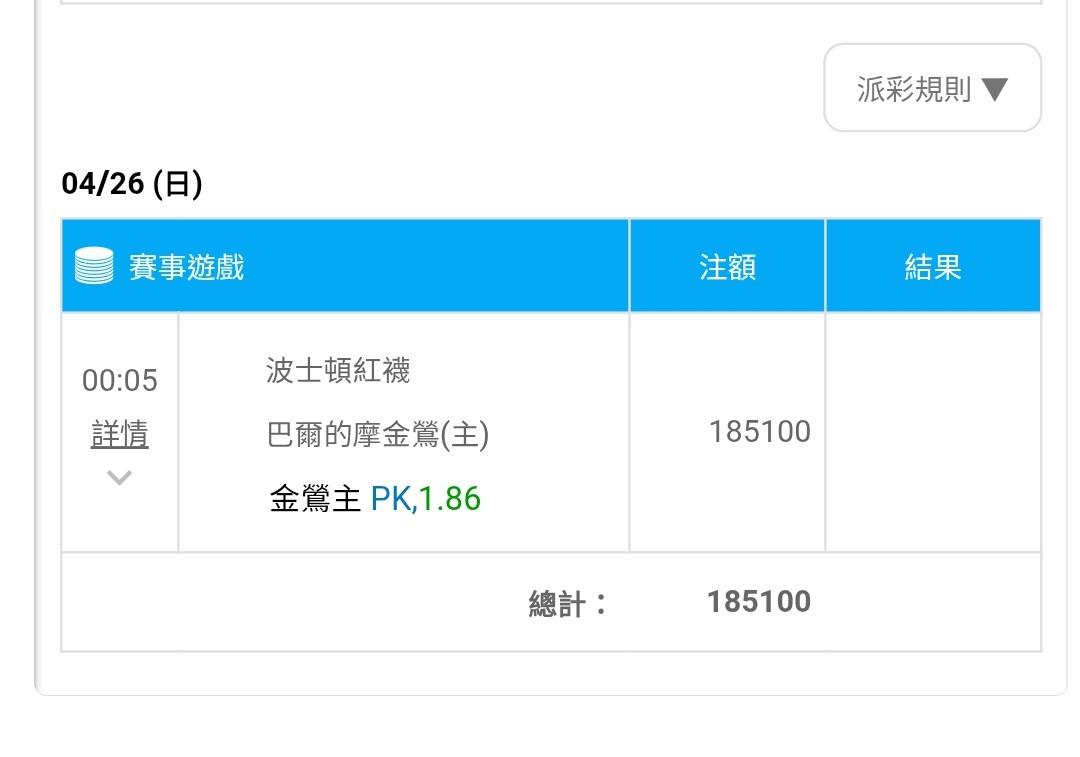Select team name 波士頓紅襪

338,371
